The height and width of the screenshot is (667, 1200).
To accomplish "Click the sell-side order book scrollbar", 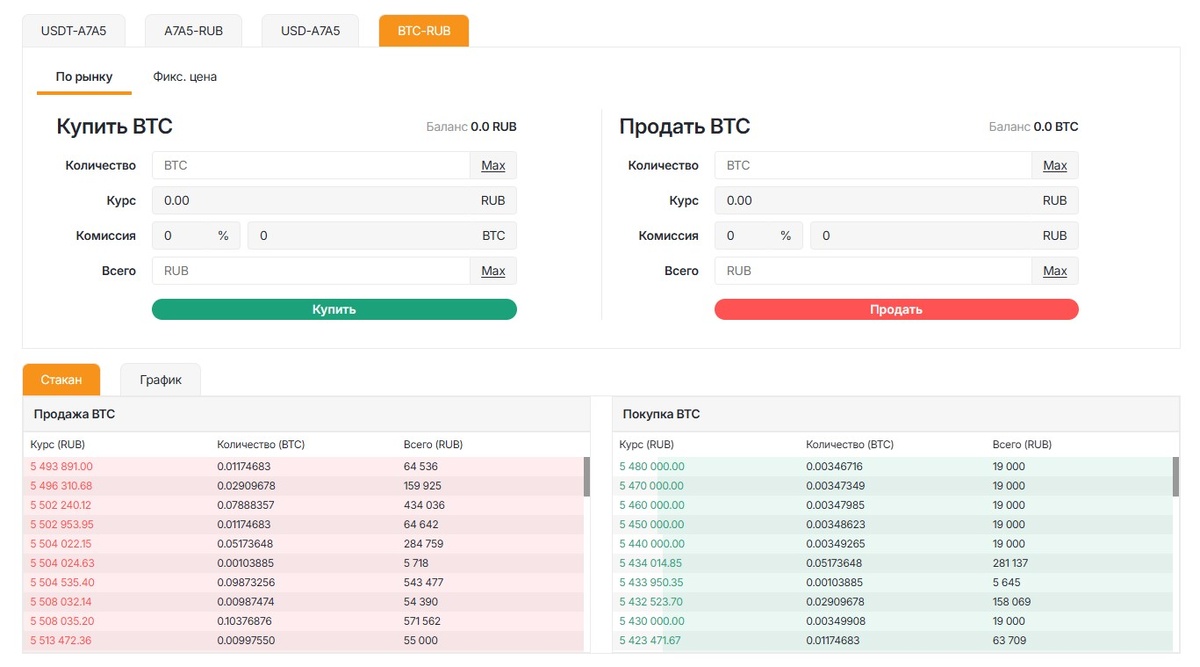I will point(587,477).
